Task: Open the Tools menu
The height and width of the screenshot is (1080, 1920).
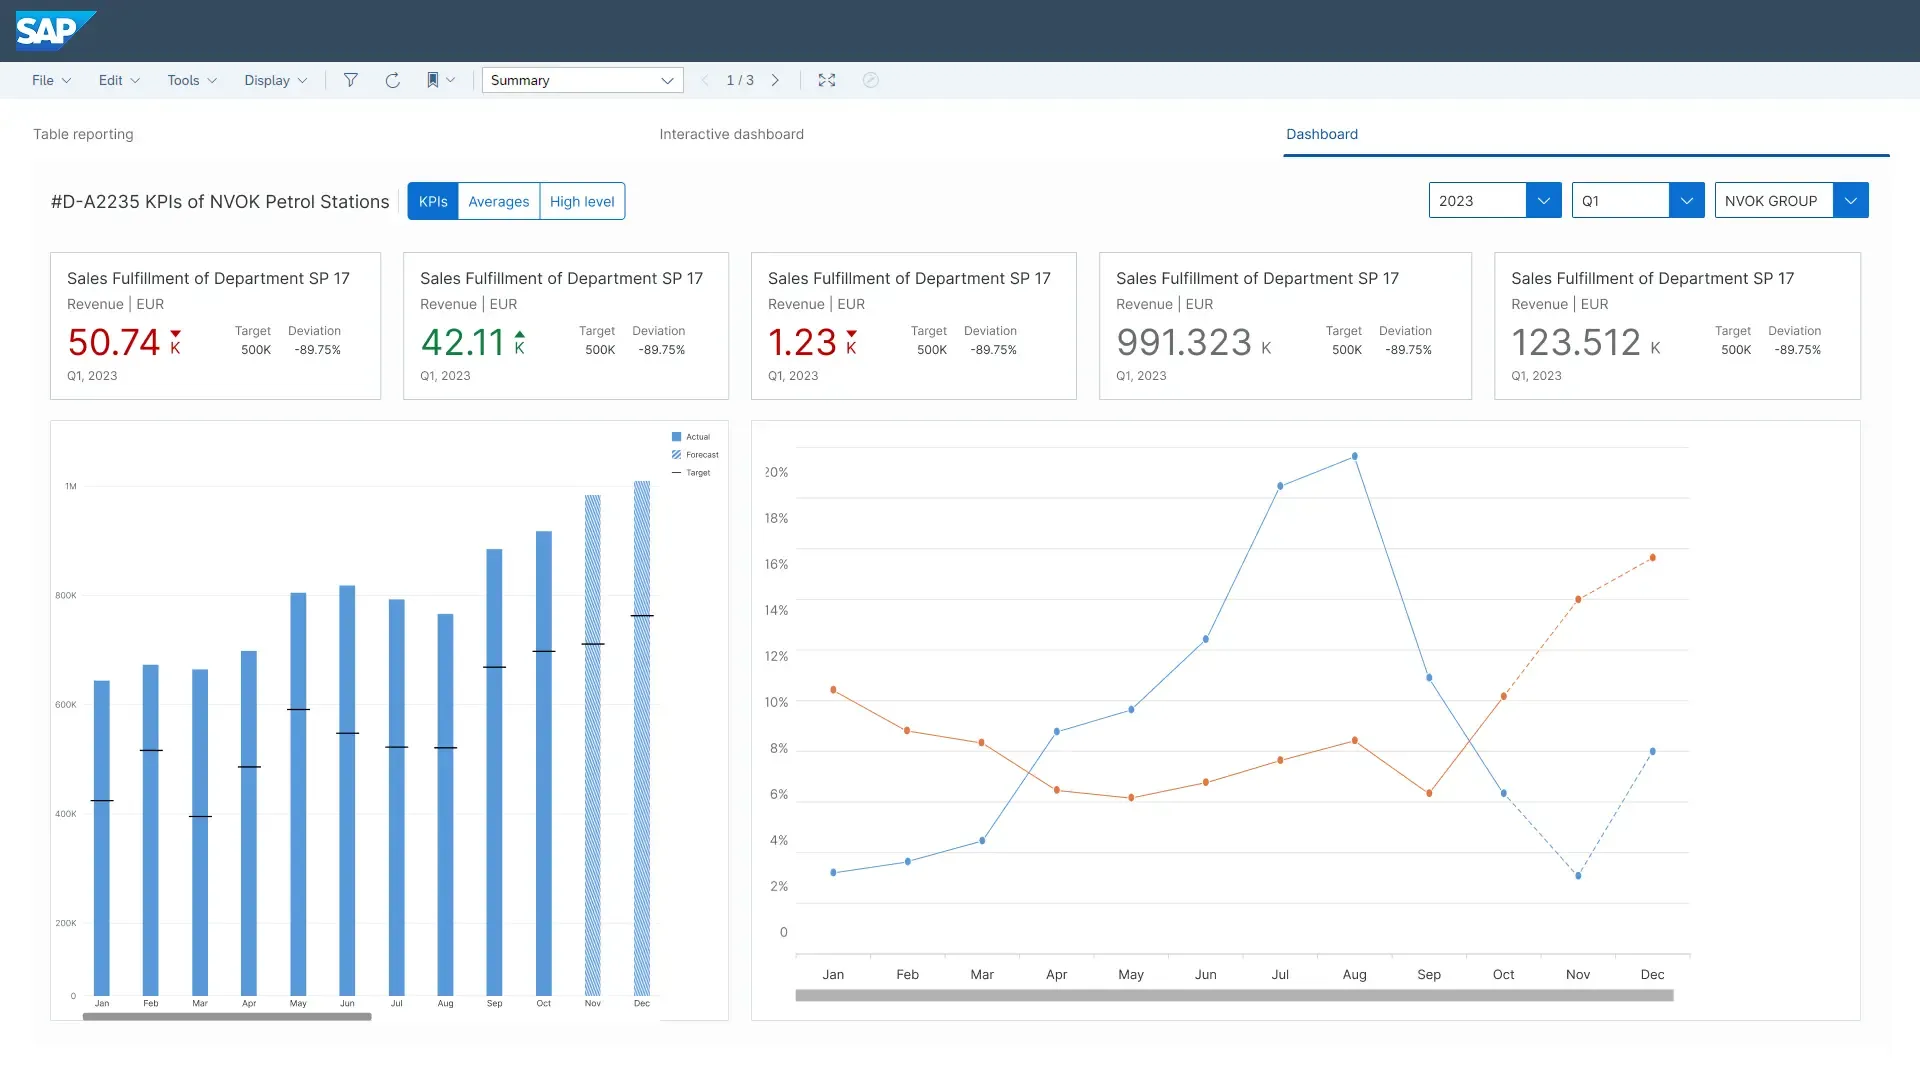Action: pos(192,80)
